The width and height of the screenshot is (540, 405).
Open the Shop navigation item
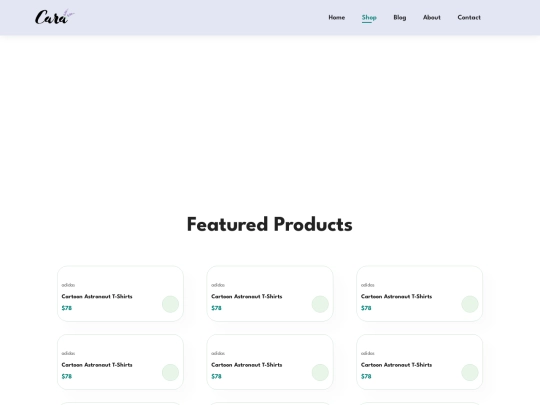pos(369,18)
